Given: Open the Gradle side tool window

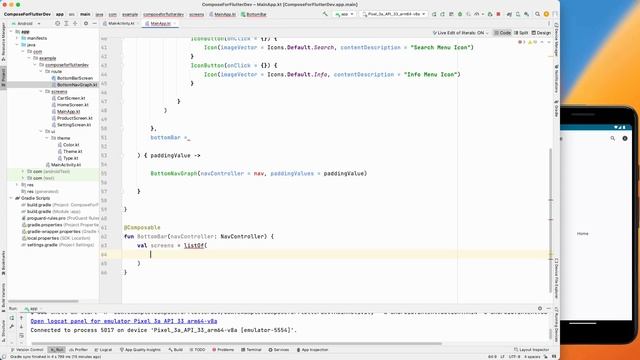Looking at the screenshot, I should coord(556,108).
